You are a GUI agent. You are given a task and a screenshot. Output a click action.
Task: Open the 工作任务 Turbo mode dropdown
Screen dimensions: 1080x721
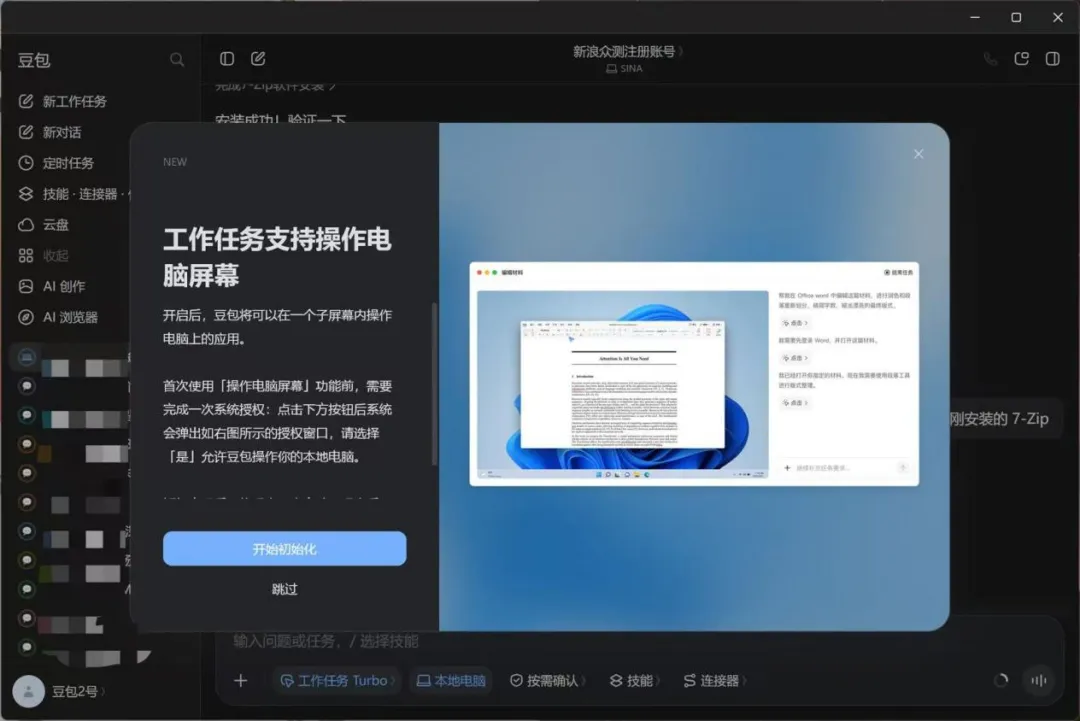coord(338,680)
